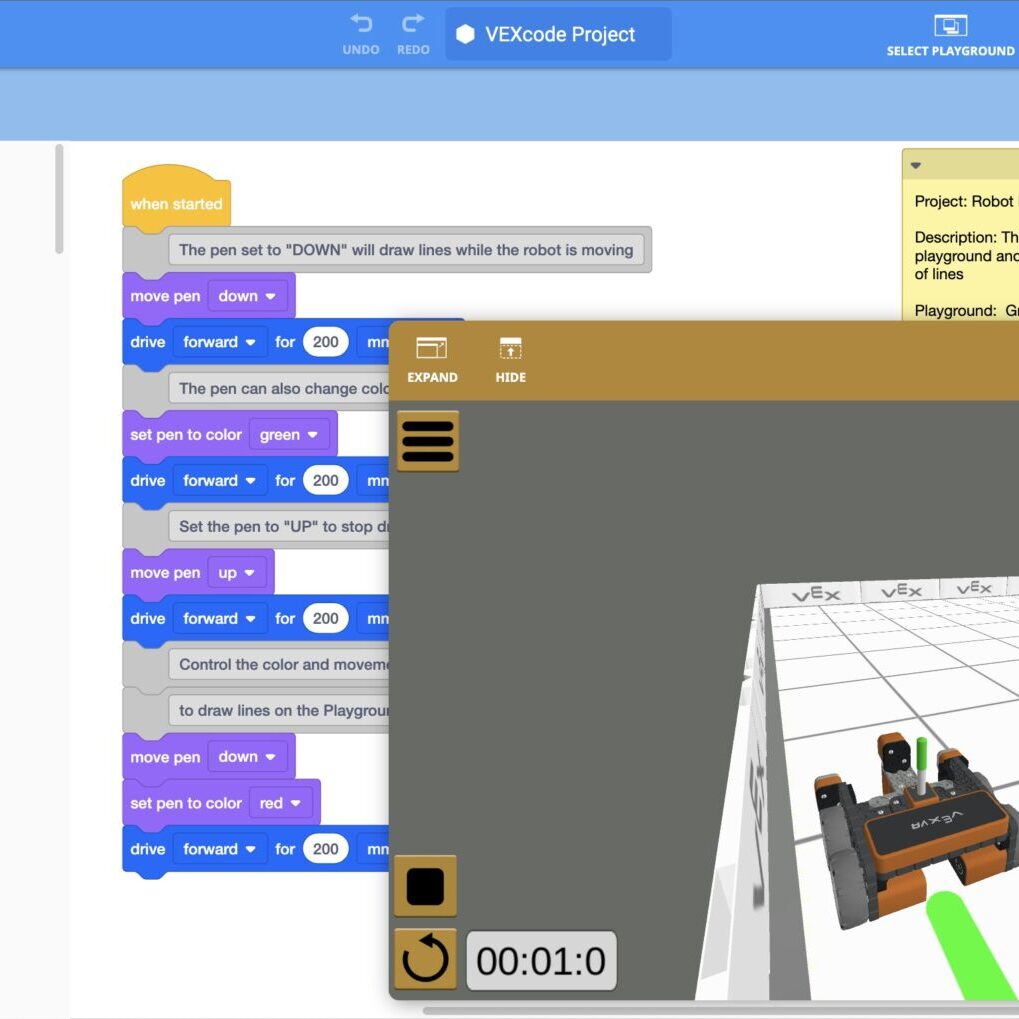Open the VEXcode Project name button
The width and height of the screenshot is (1019, 1019).
tap(558, 34)
